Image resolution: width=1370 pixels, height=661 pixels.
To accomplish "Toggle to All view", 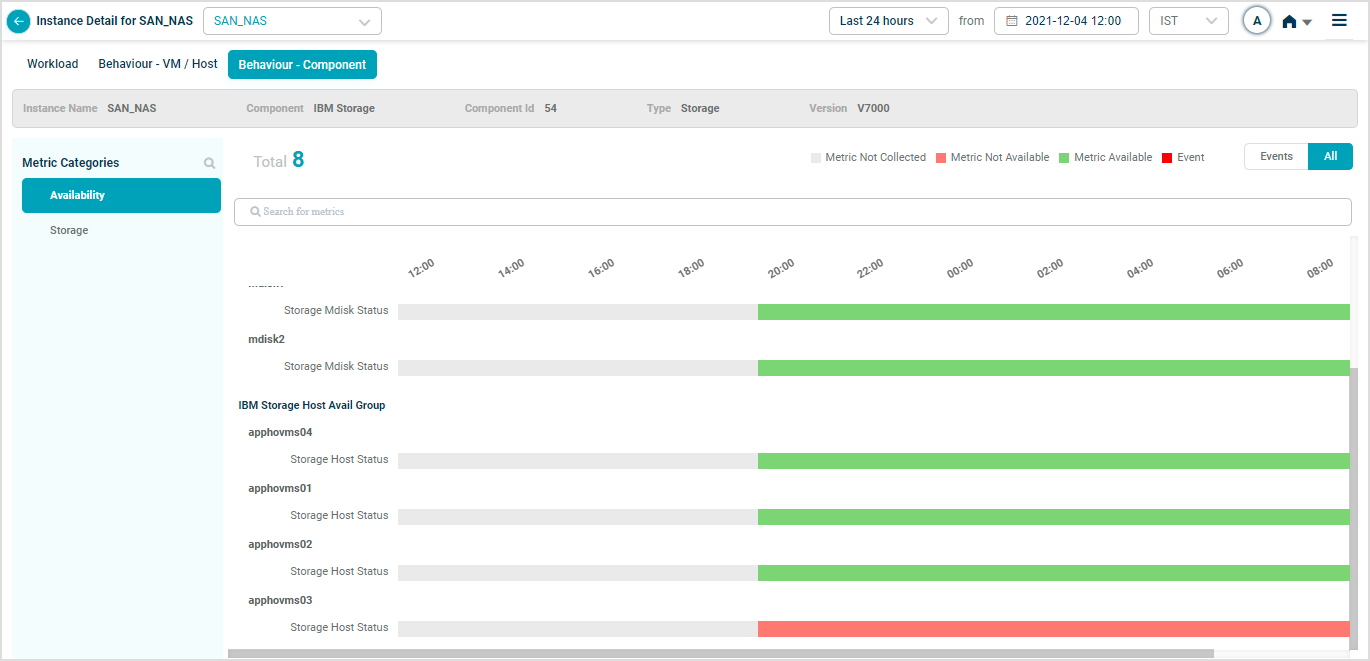I will (x=1330, y=157).
